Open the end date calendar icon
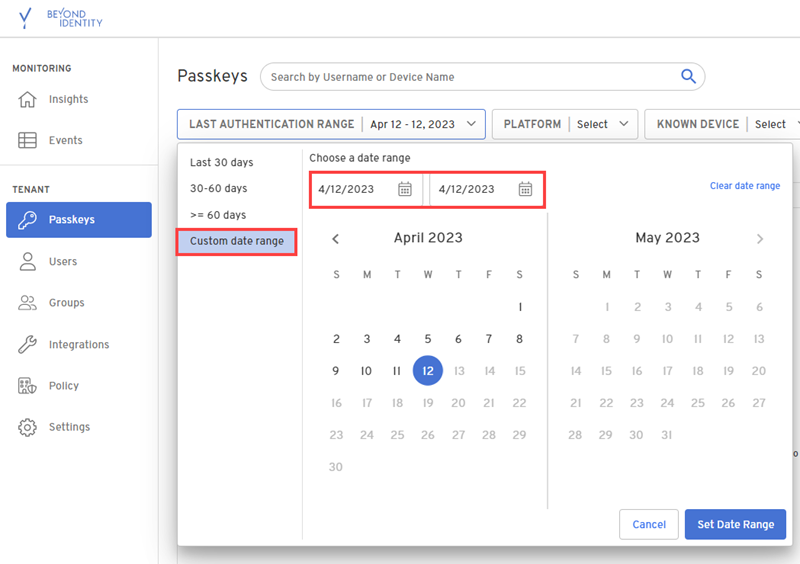 coord(525,189)
